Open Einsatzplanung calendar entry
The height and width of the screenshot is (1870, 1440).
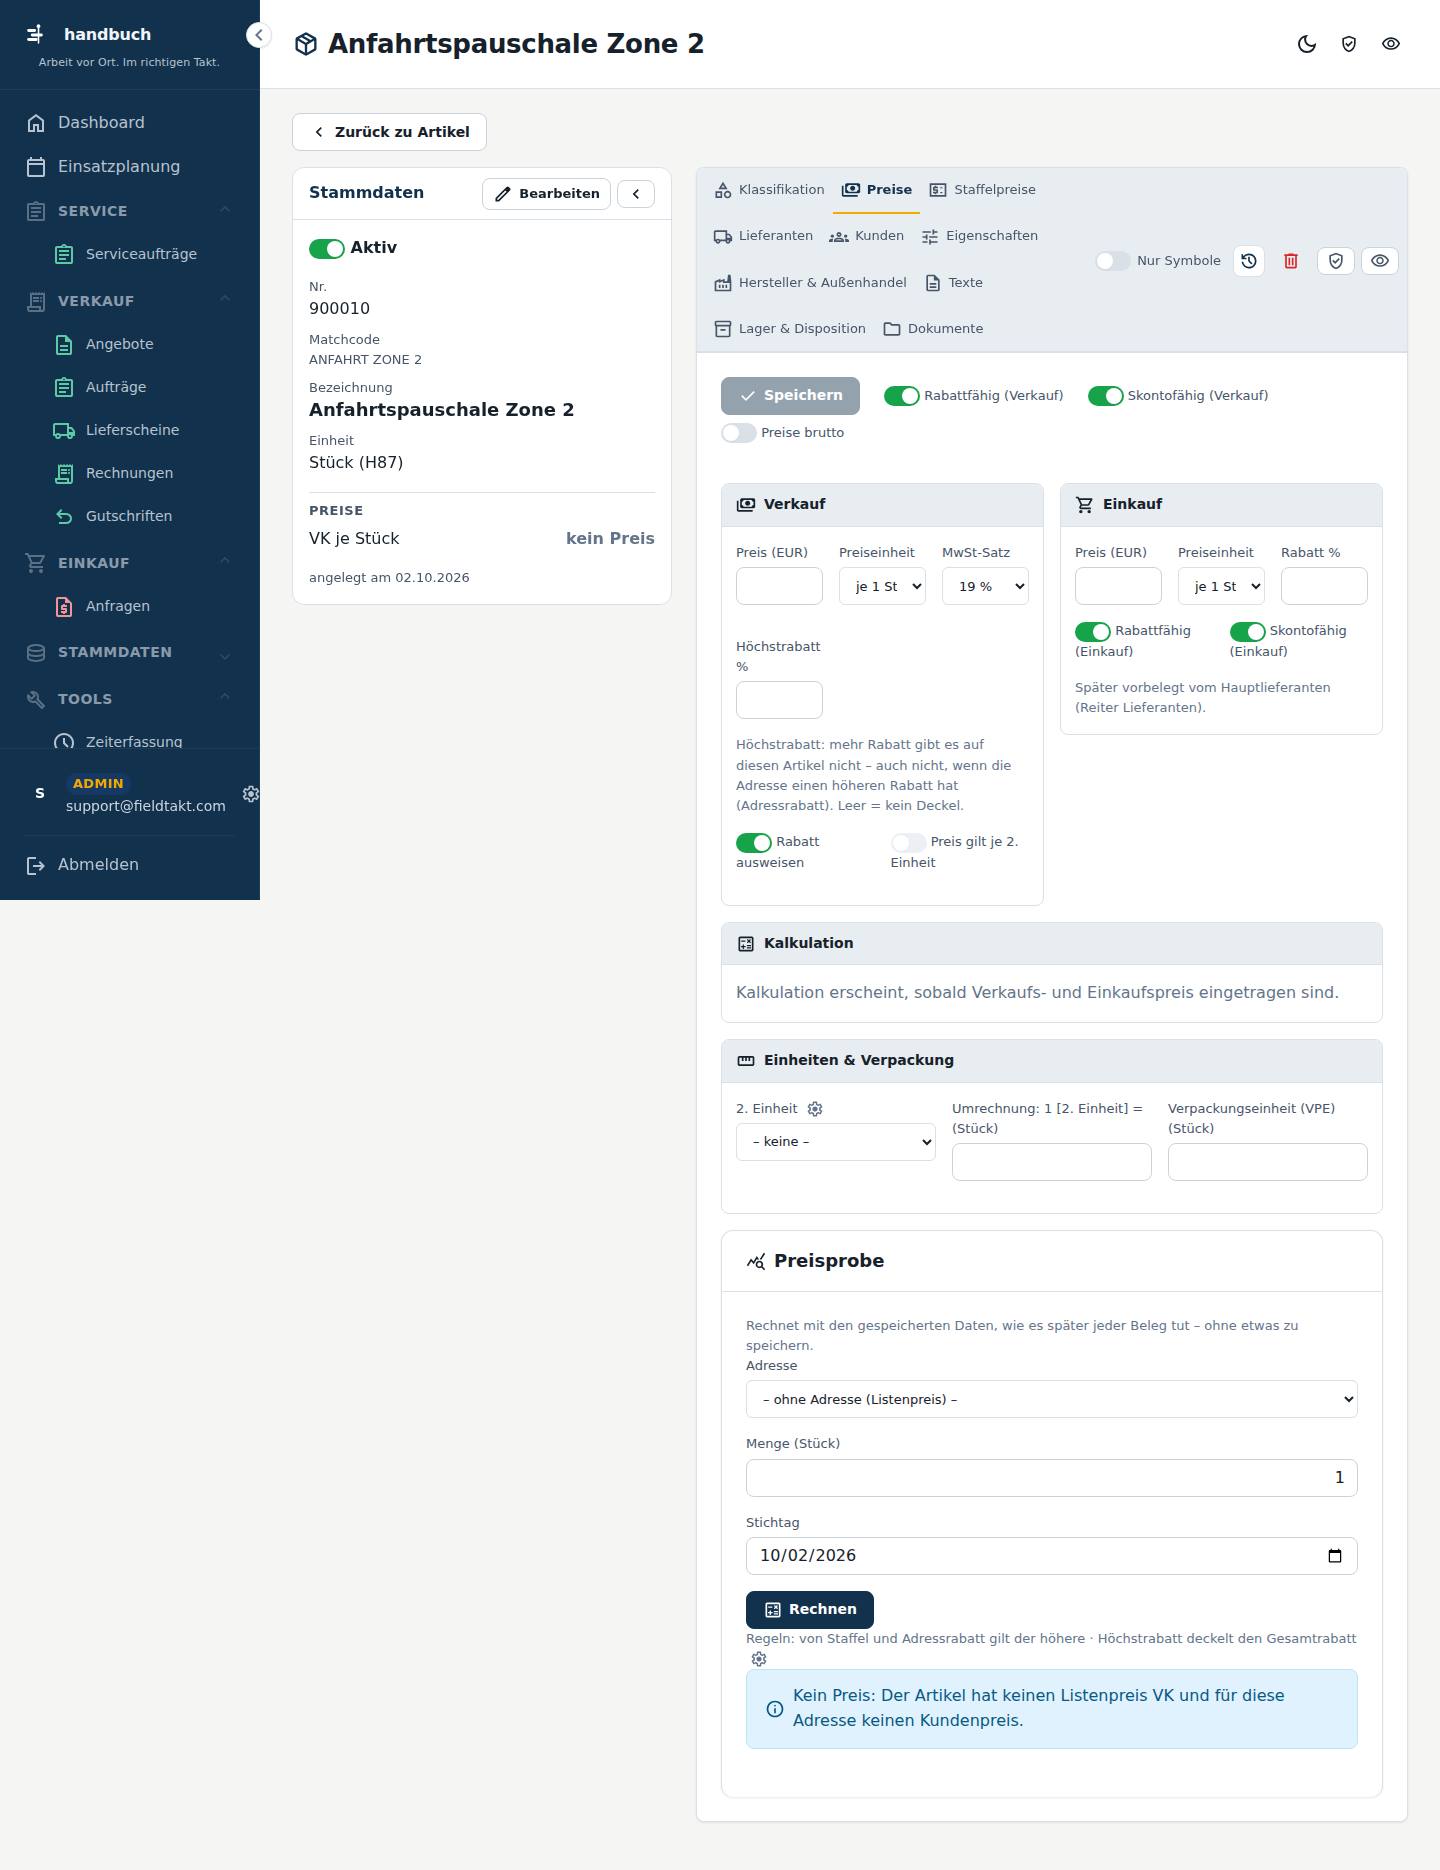coord(130,166)
